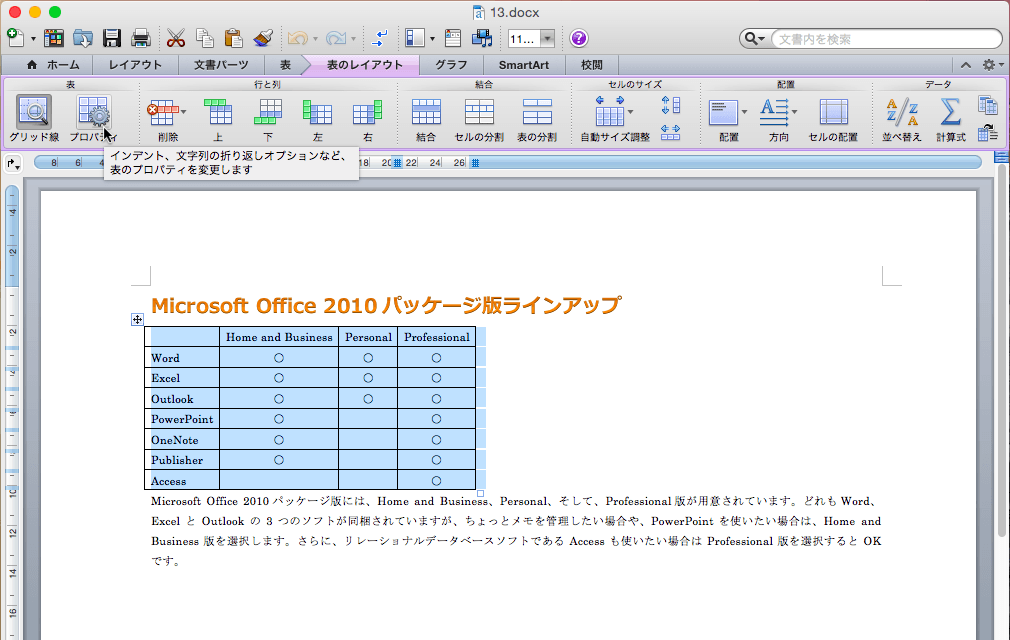
Task: Toggle the sidebar view button
Action: coord(415,39)
